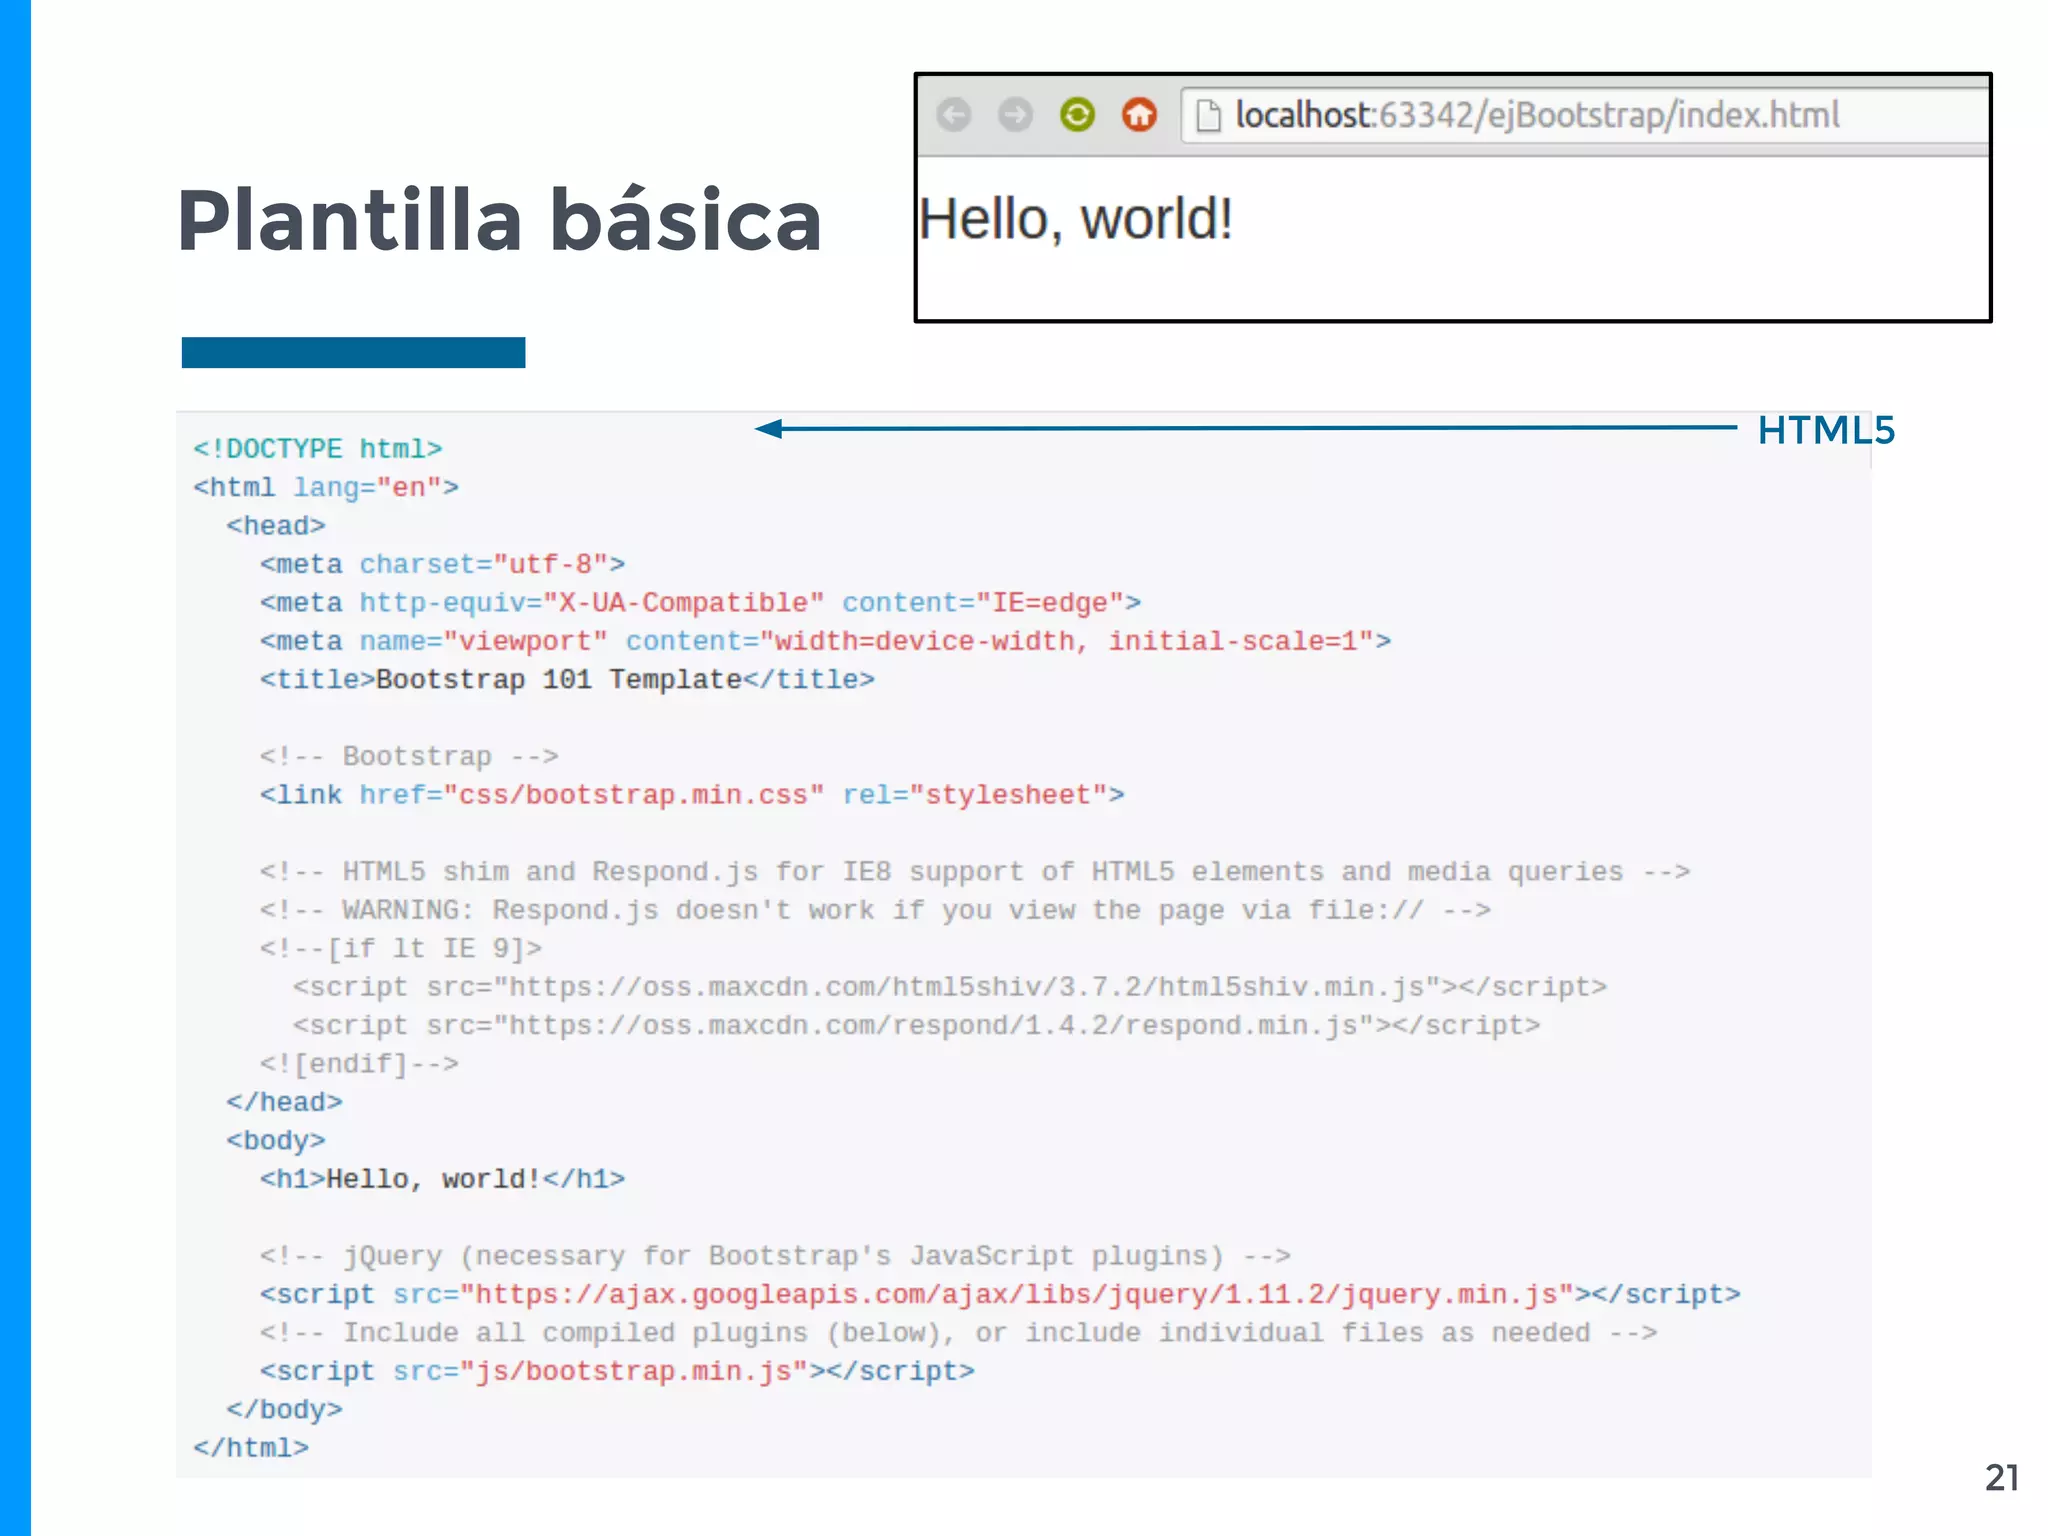Image resolution: width=2048 pixels, height=1536 pixels.
Task: Click the js/bootstrap.min.js script line
Action: [617, 1371]
